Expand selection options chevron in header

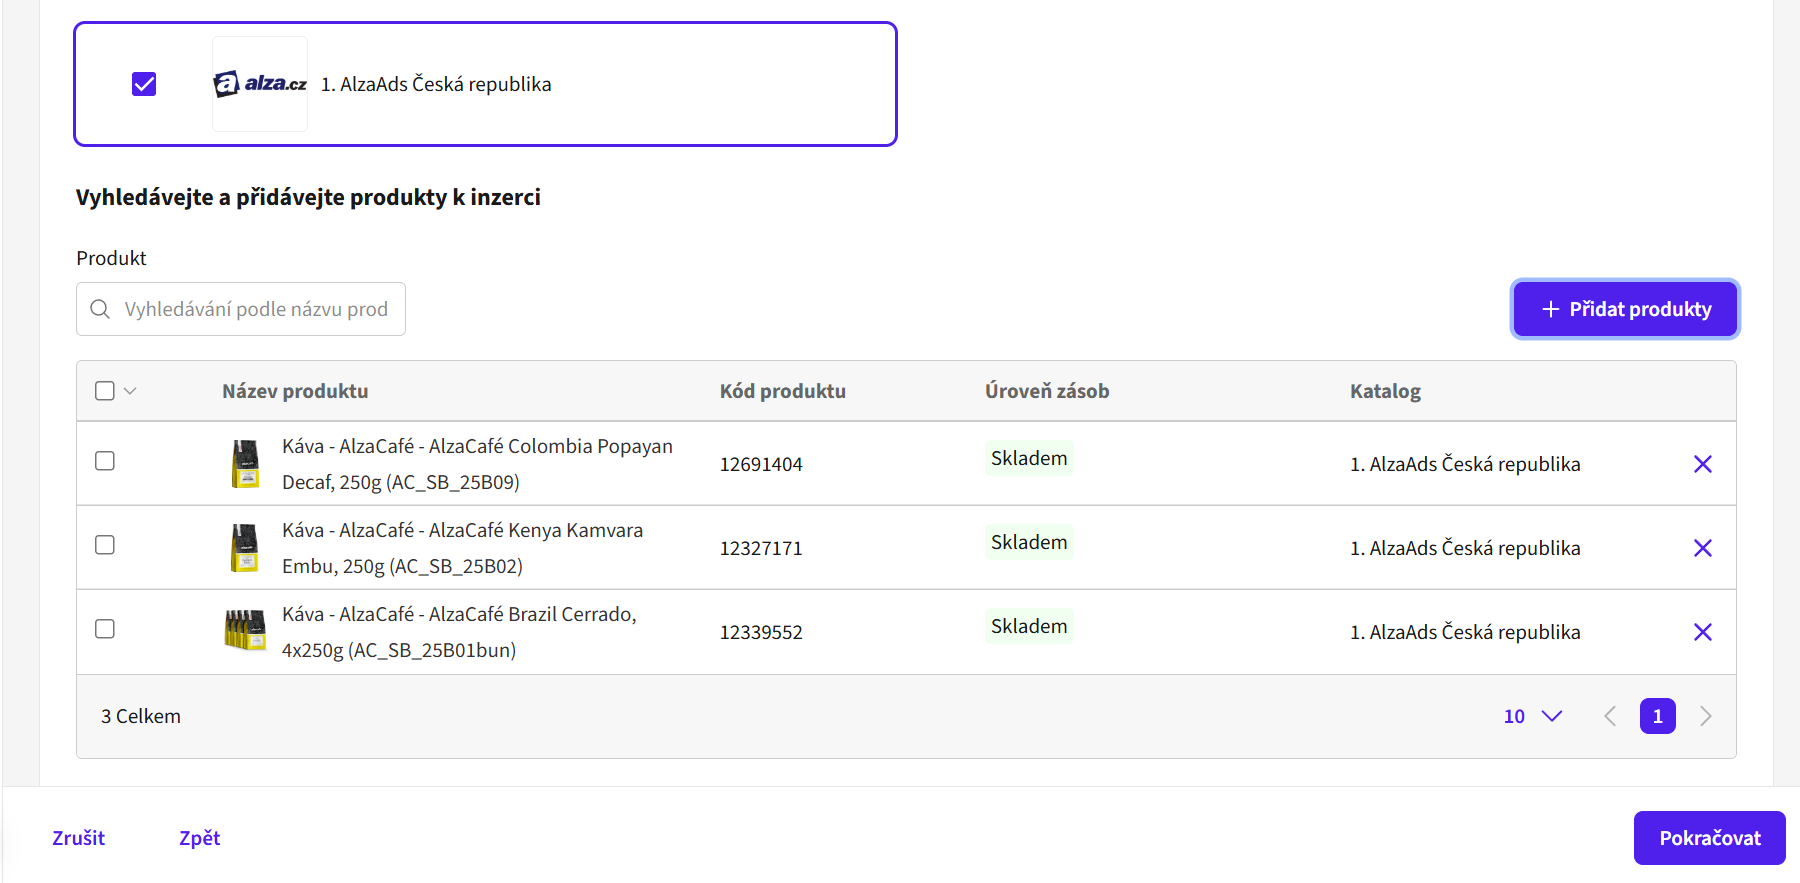[130, 391]
